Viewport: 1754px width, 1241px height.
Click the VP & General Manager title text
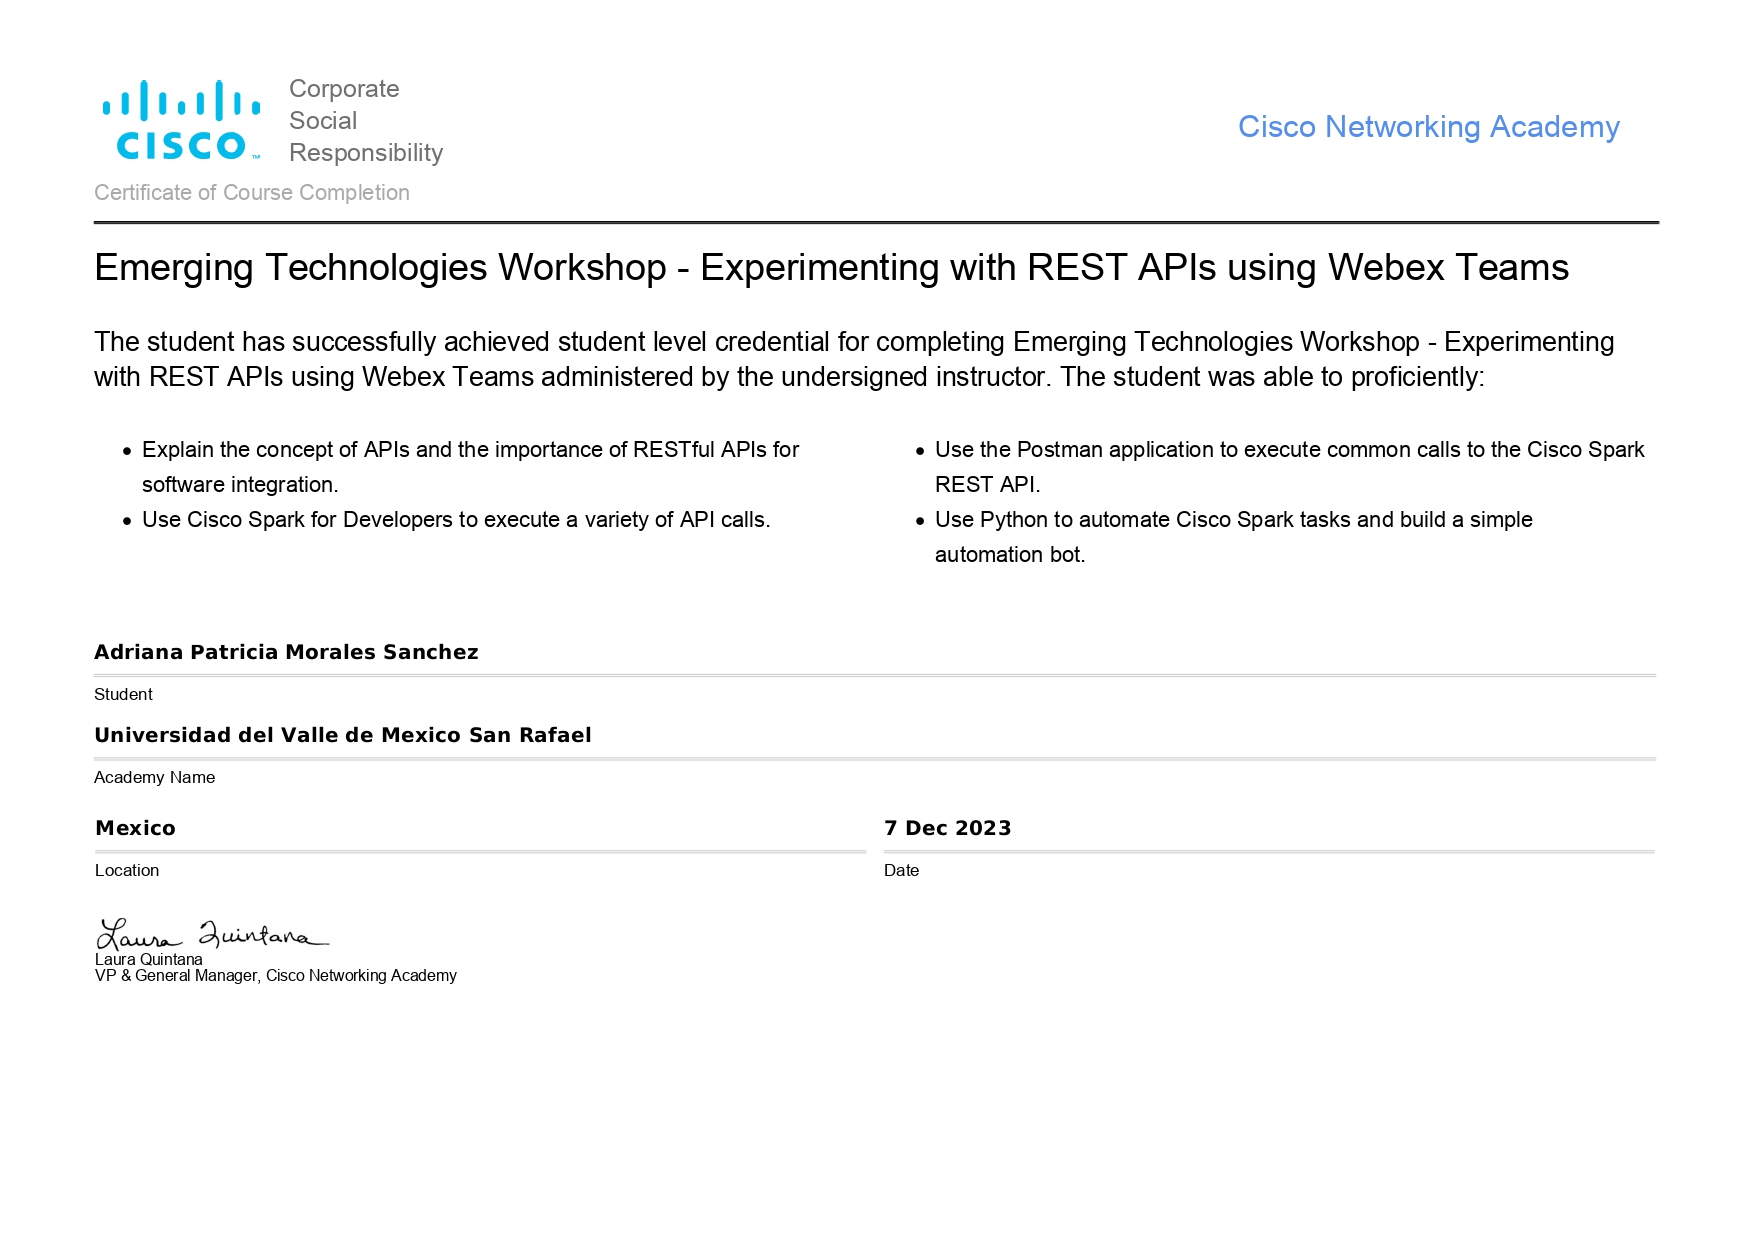pos(275,976)
